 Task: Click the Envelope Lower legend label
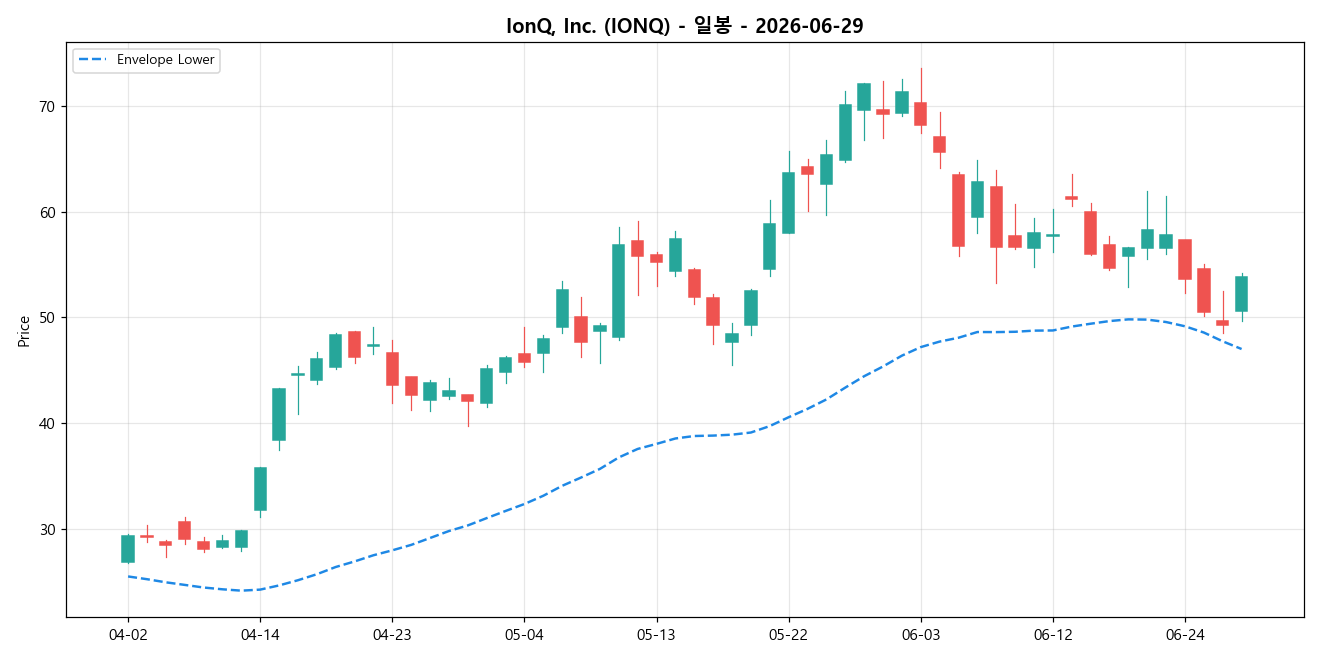(x=165, y=60)
